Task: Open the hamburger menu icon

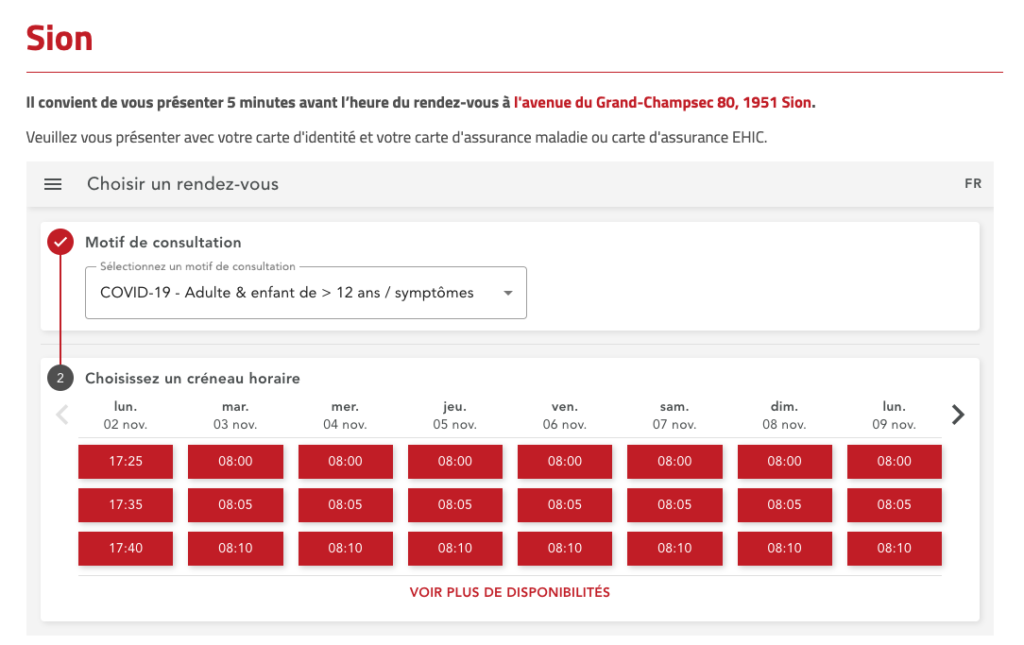Action: (x=53, y=184)
